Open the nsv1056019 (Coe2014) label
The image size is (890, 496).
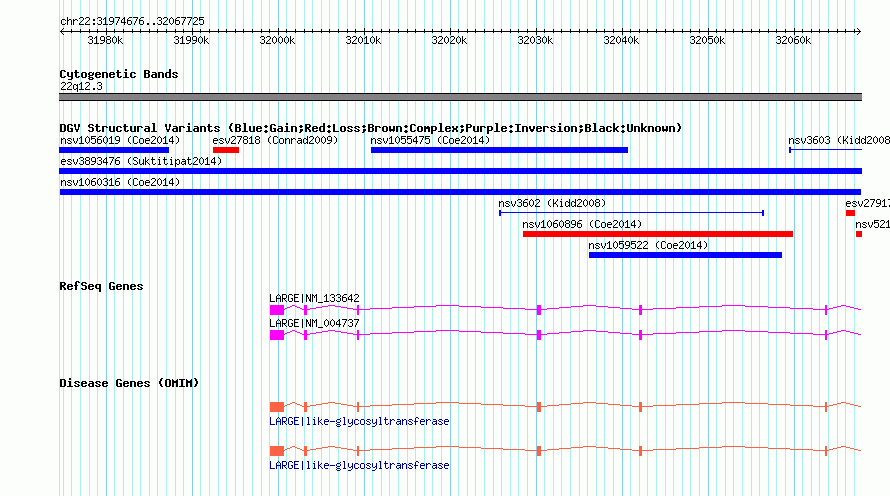click(120, 140)
